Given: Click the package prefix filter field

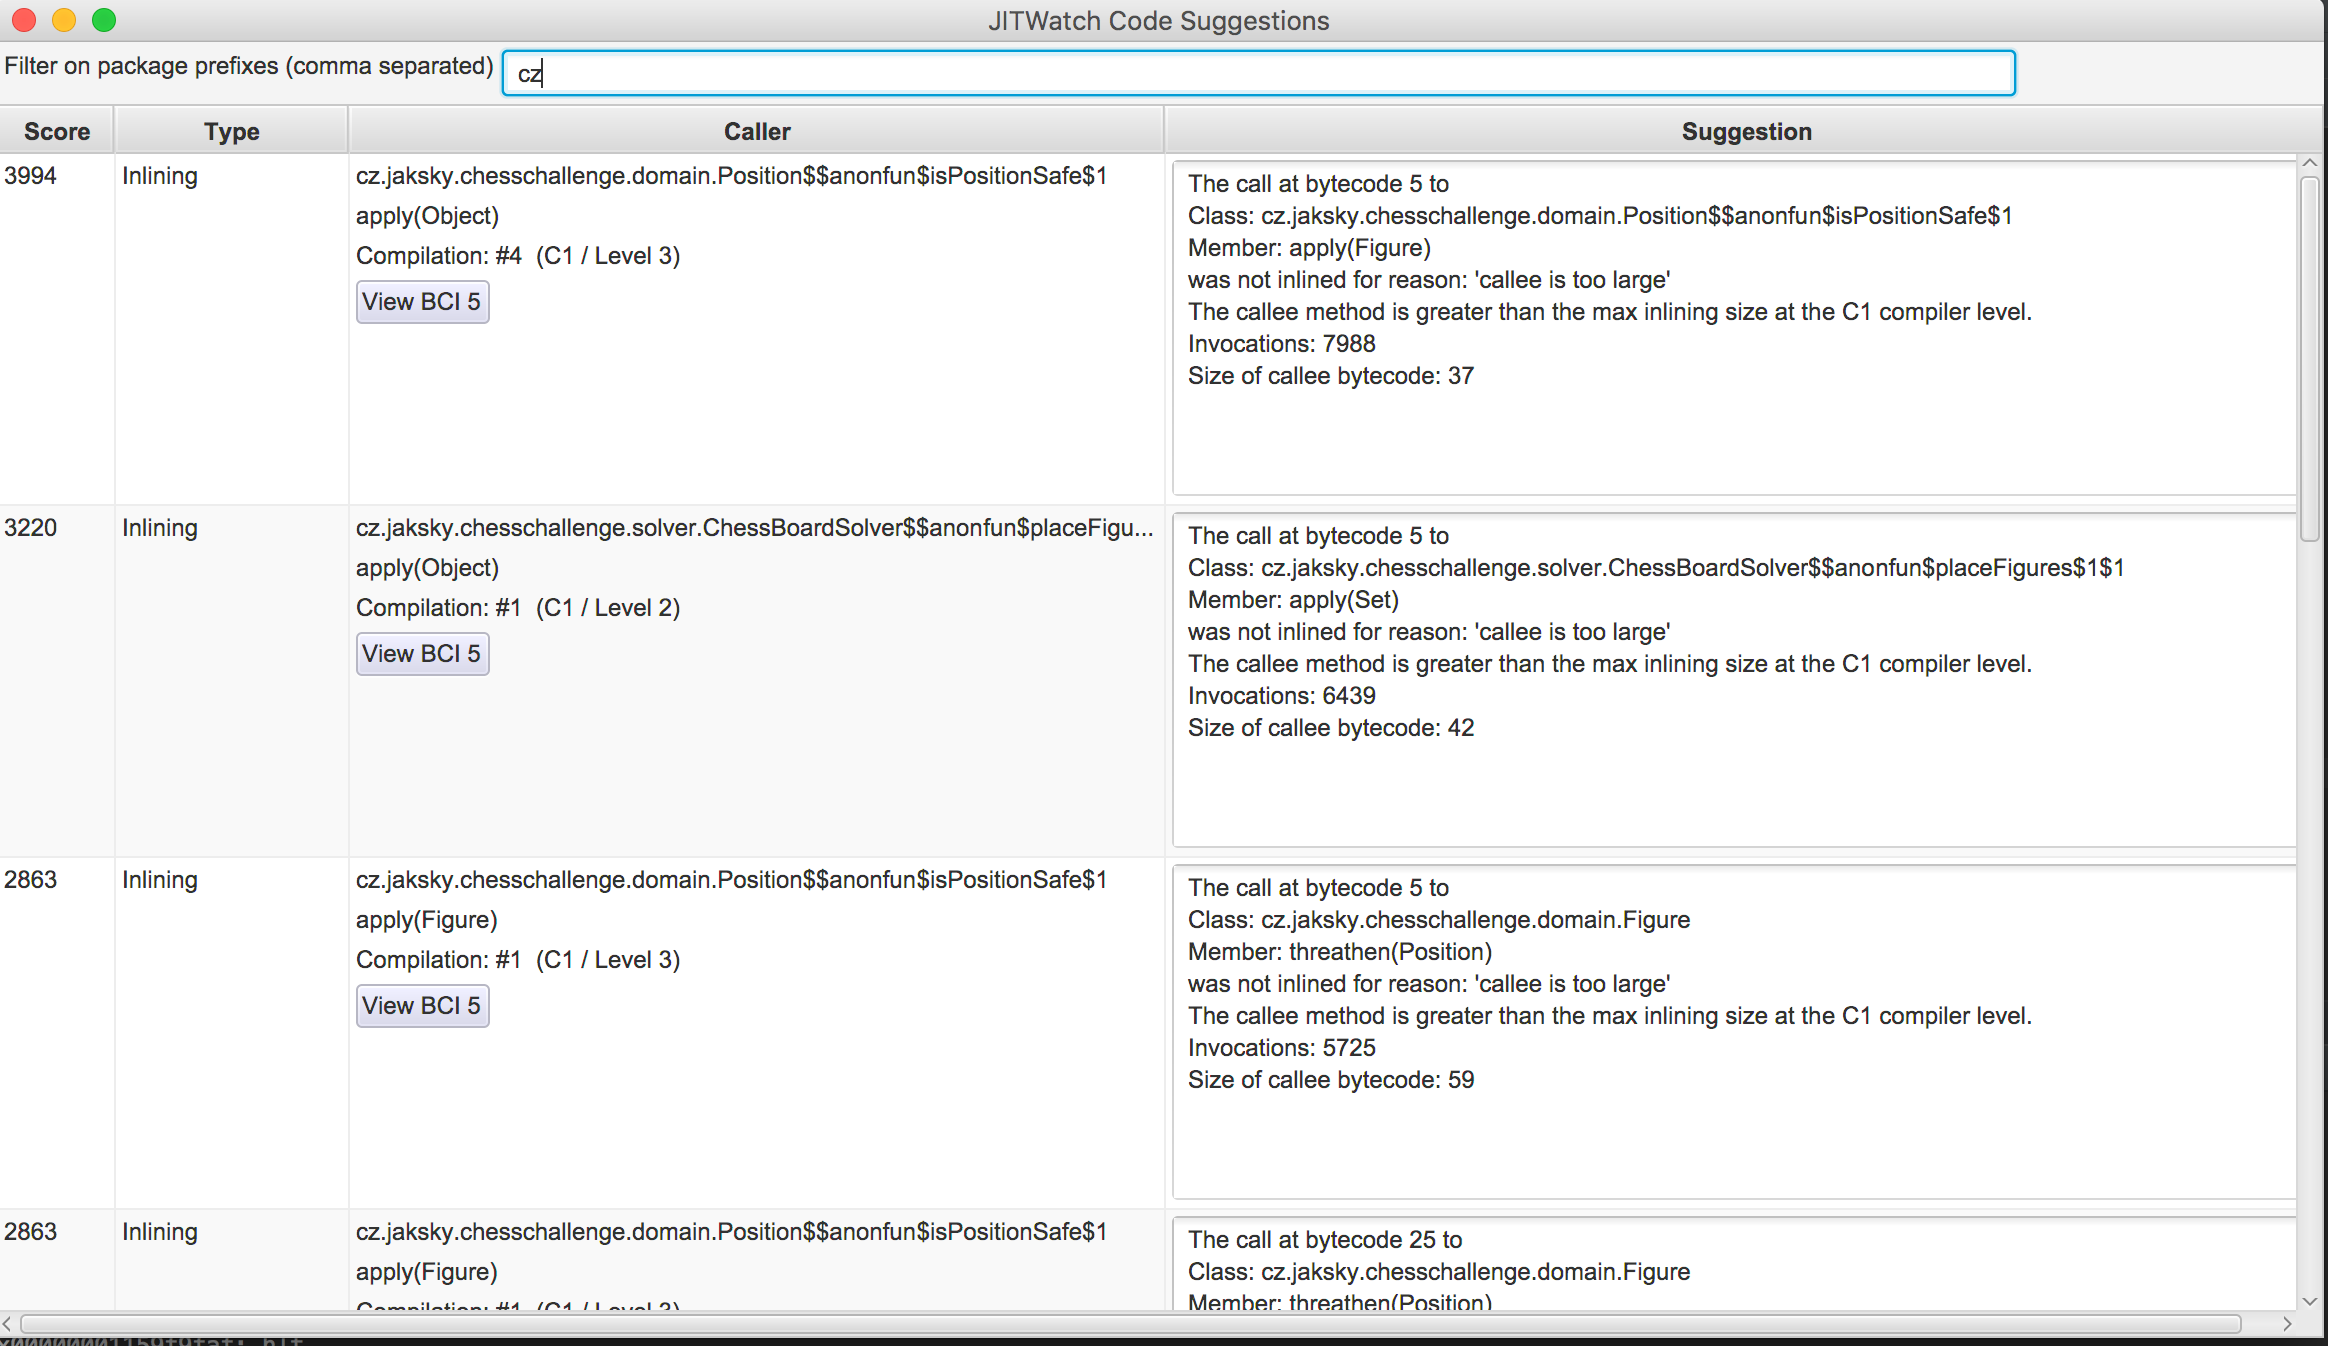Looking at the screenshot, I should (x=1258, y=73).
